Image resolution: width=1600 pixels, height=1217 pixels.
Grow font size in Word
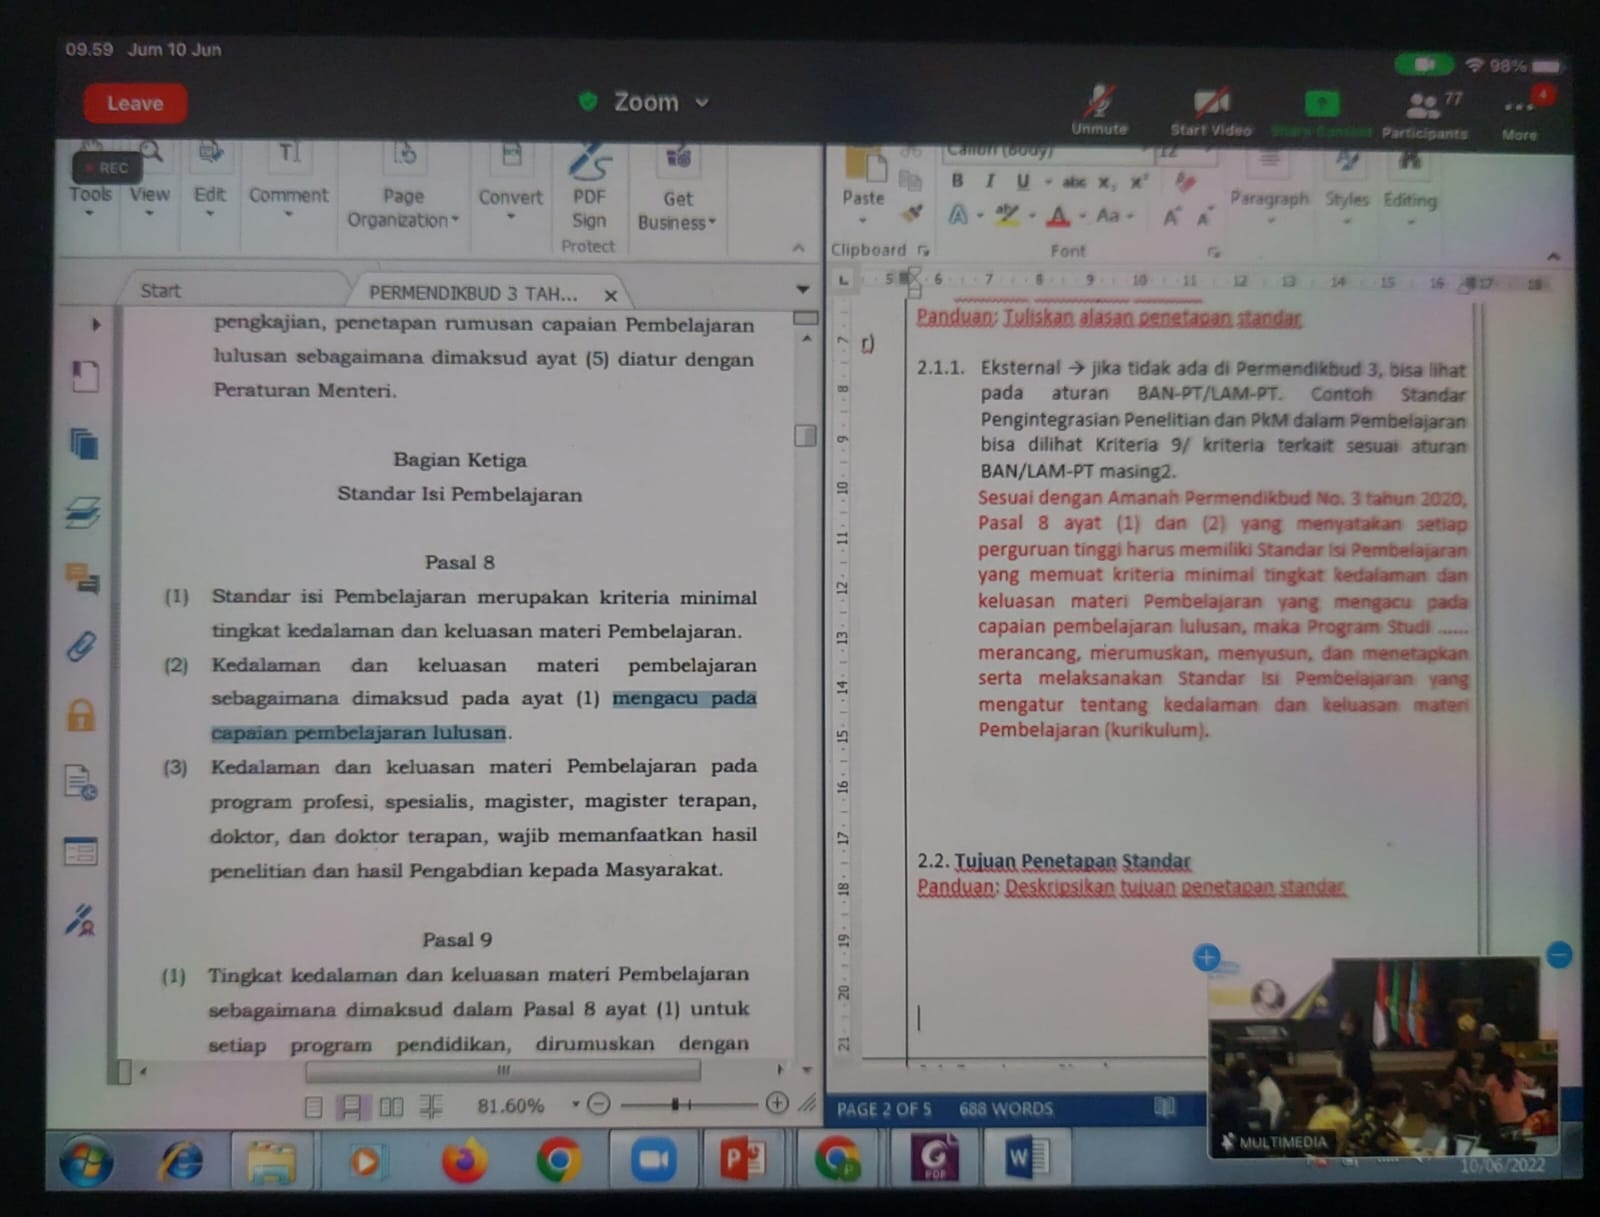[1171, 217]
